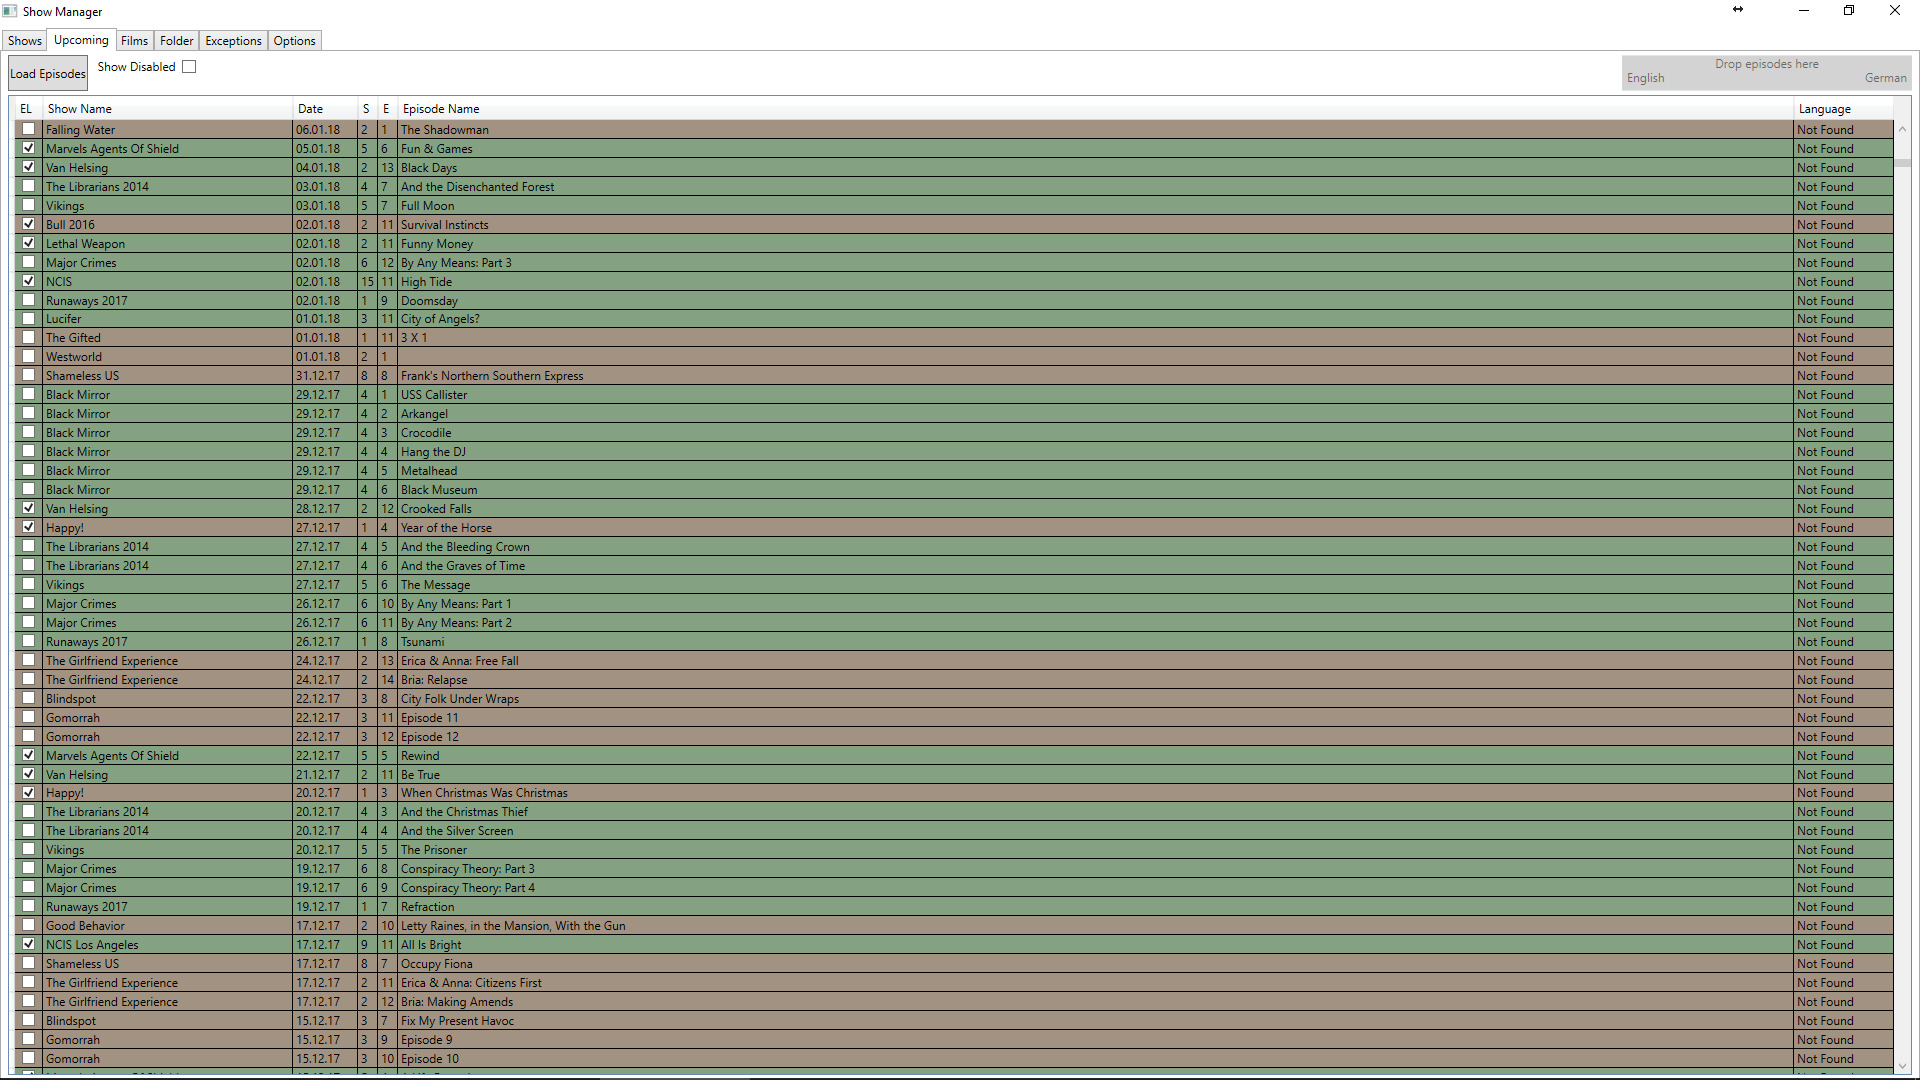
Task: Switch to the Exceptions tab
Action: point(233,41)
